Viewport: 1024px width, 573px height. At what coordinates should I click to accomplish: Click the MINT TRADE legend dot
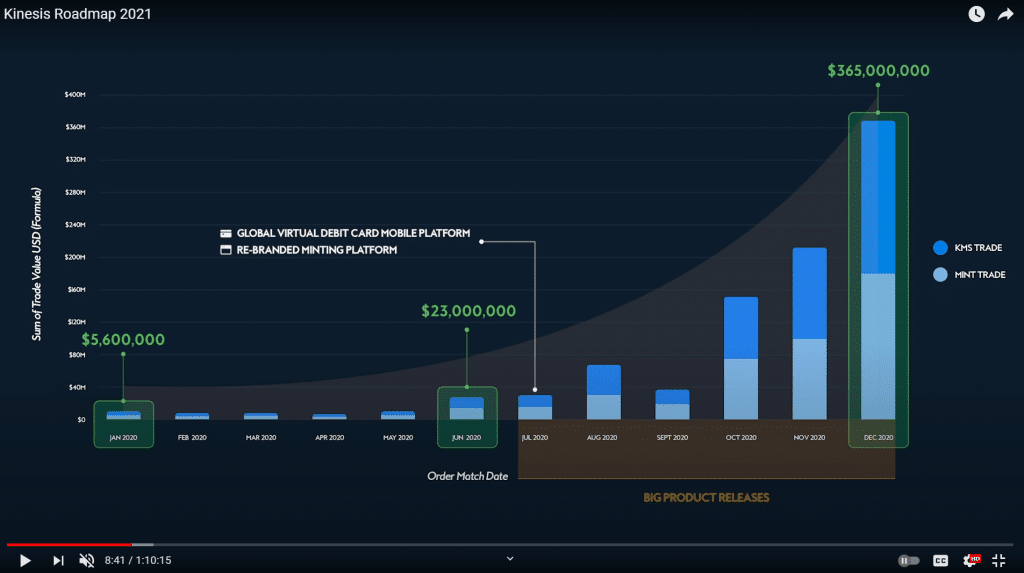click(940, 274)
